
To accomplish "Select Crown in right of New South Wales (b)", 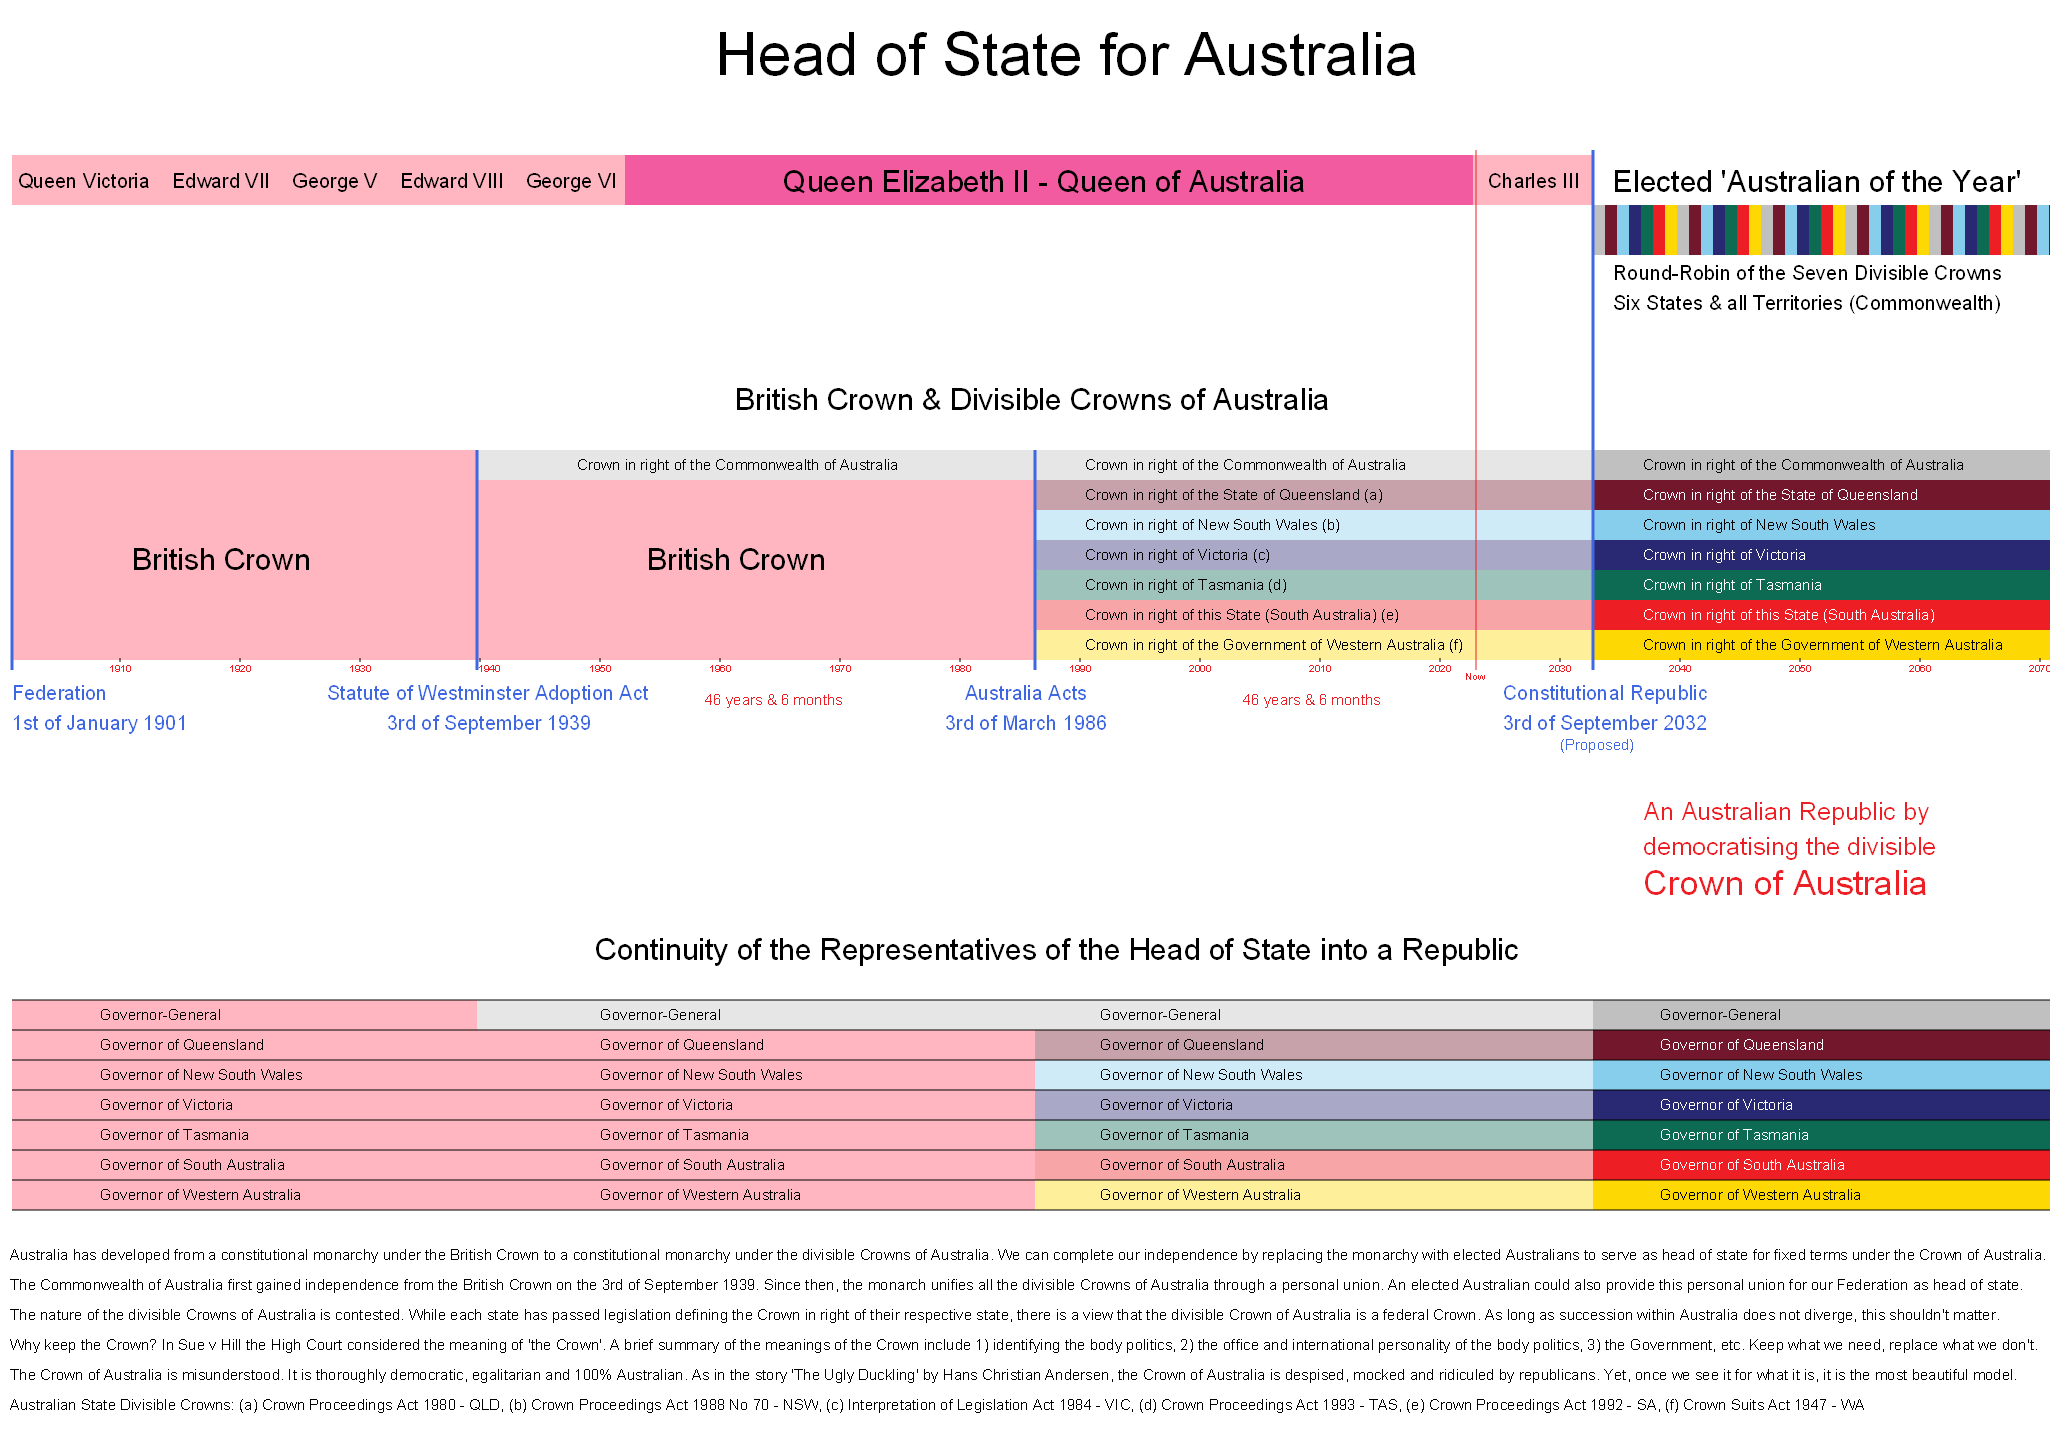I will click(x=1212, y=525).
